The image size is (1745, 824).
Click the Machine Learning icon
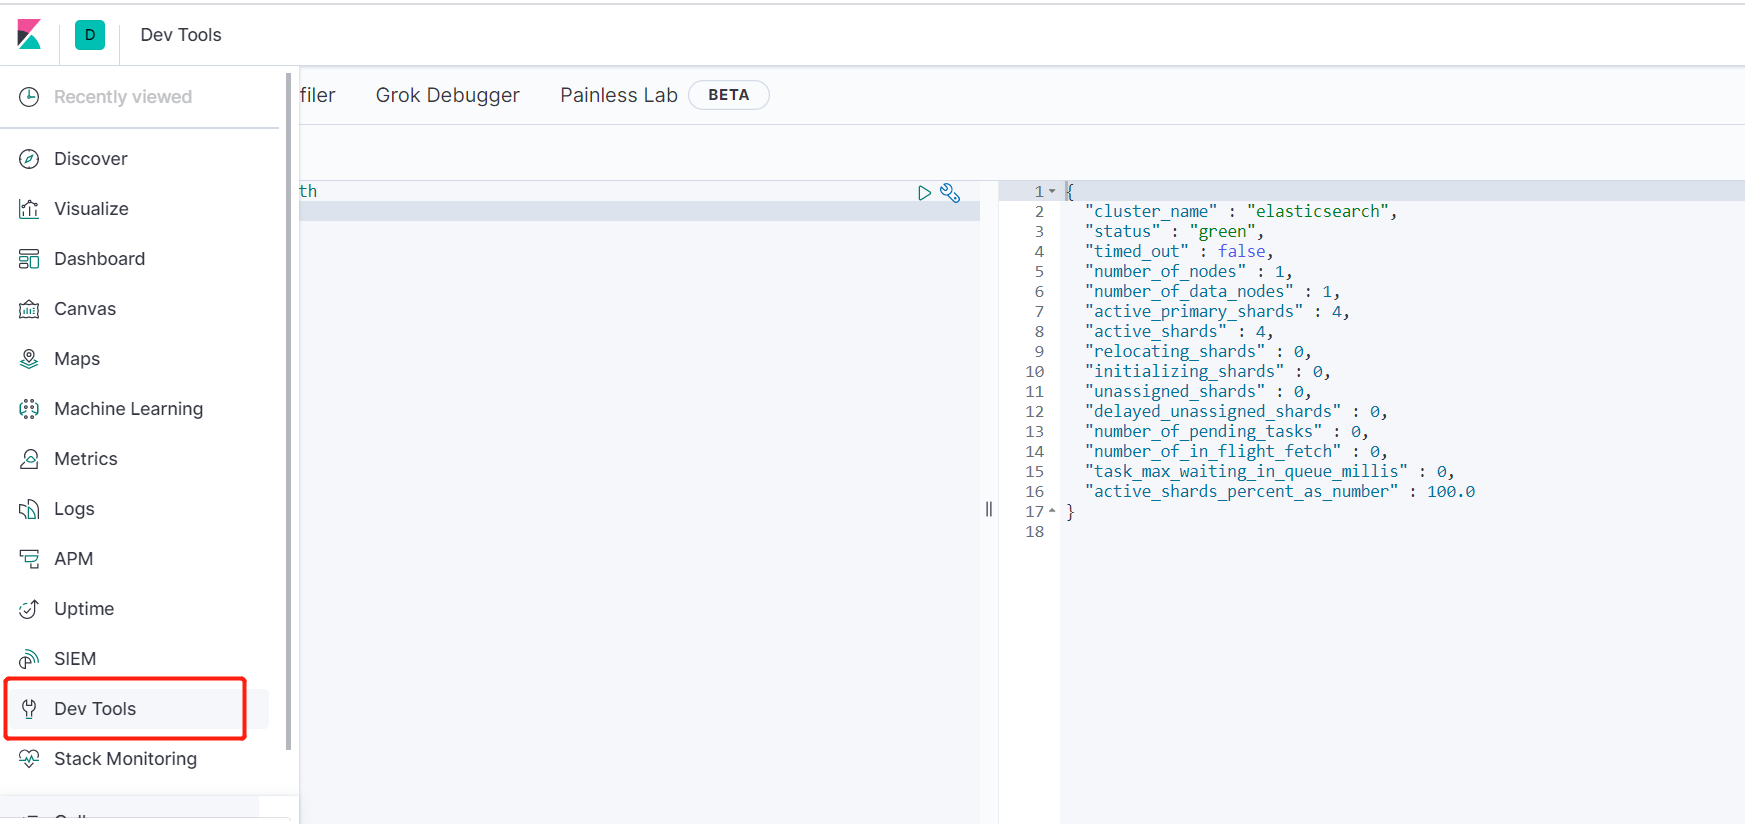click(29, 409)
